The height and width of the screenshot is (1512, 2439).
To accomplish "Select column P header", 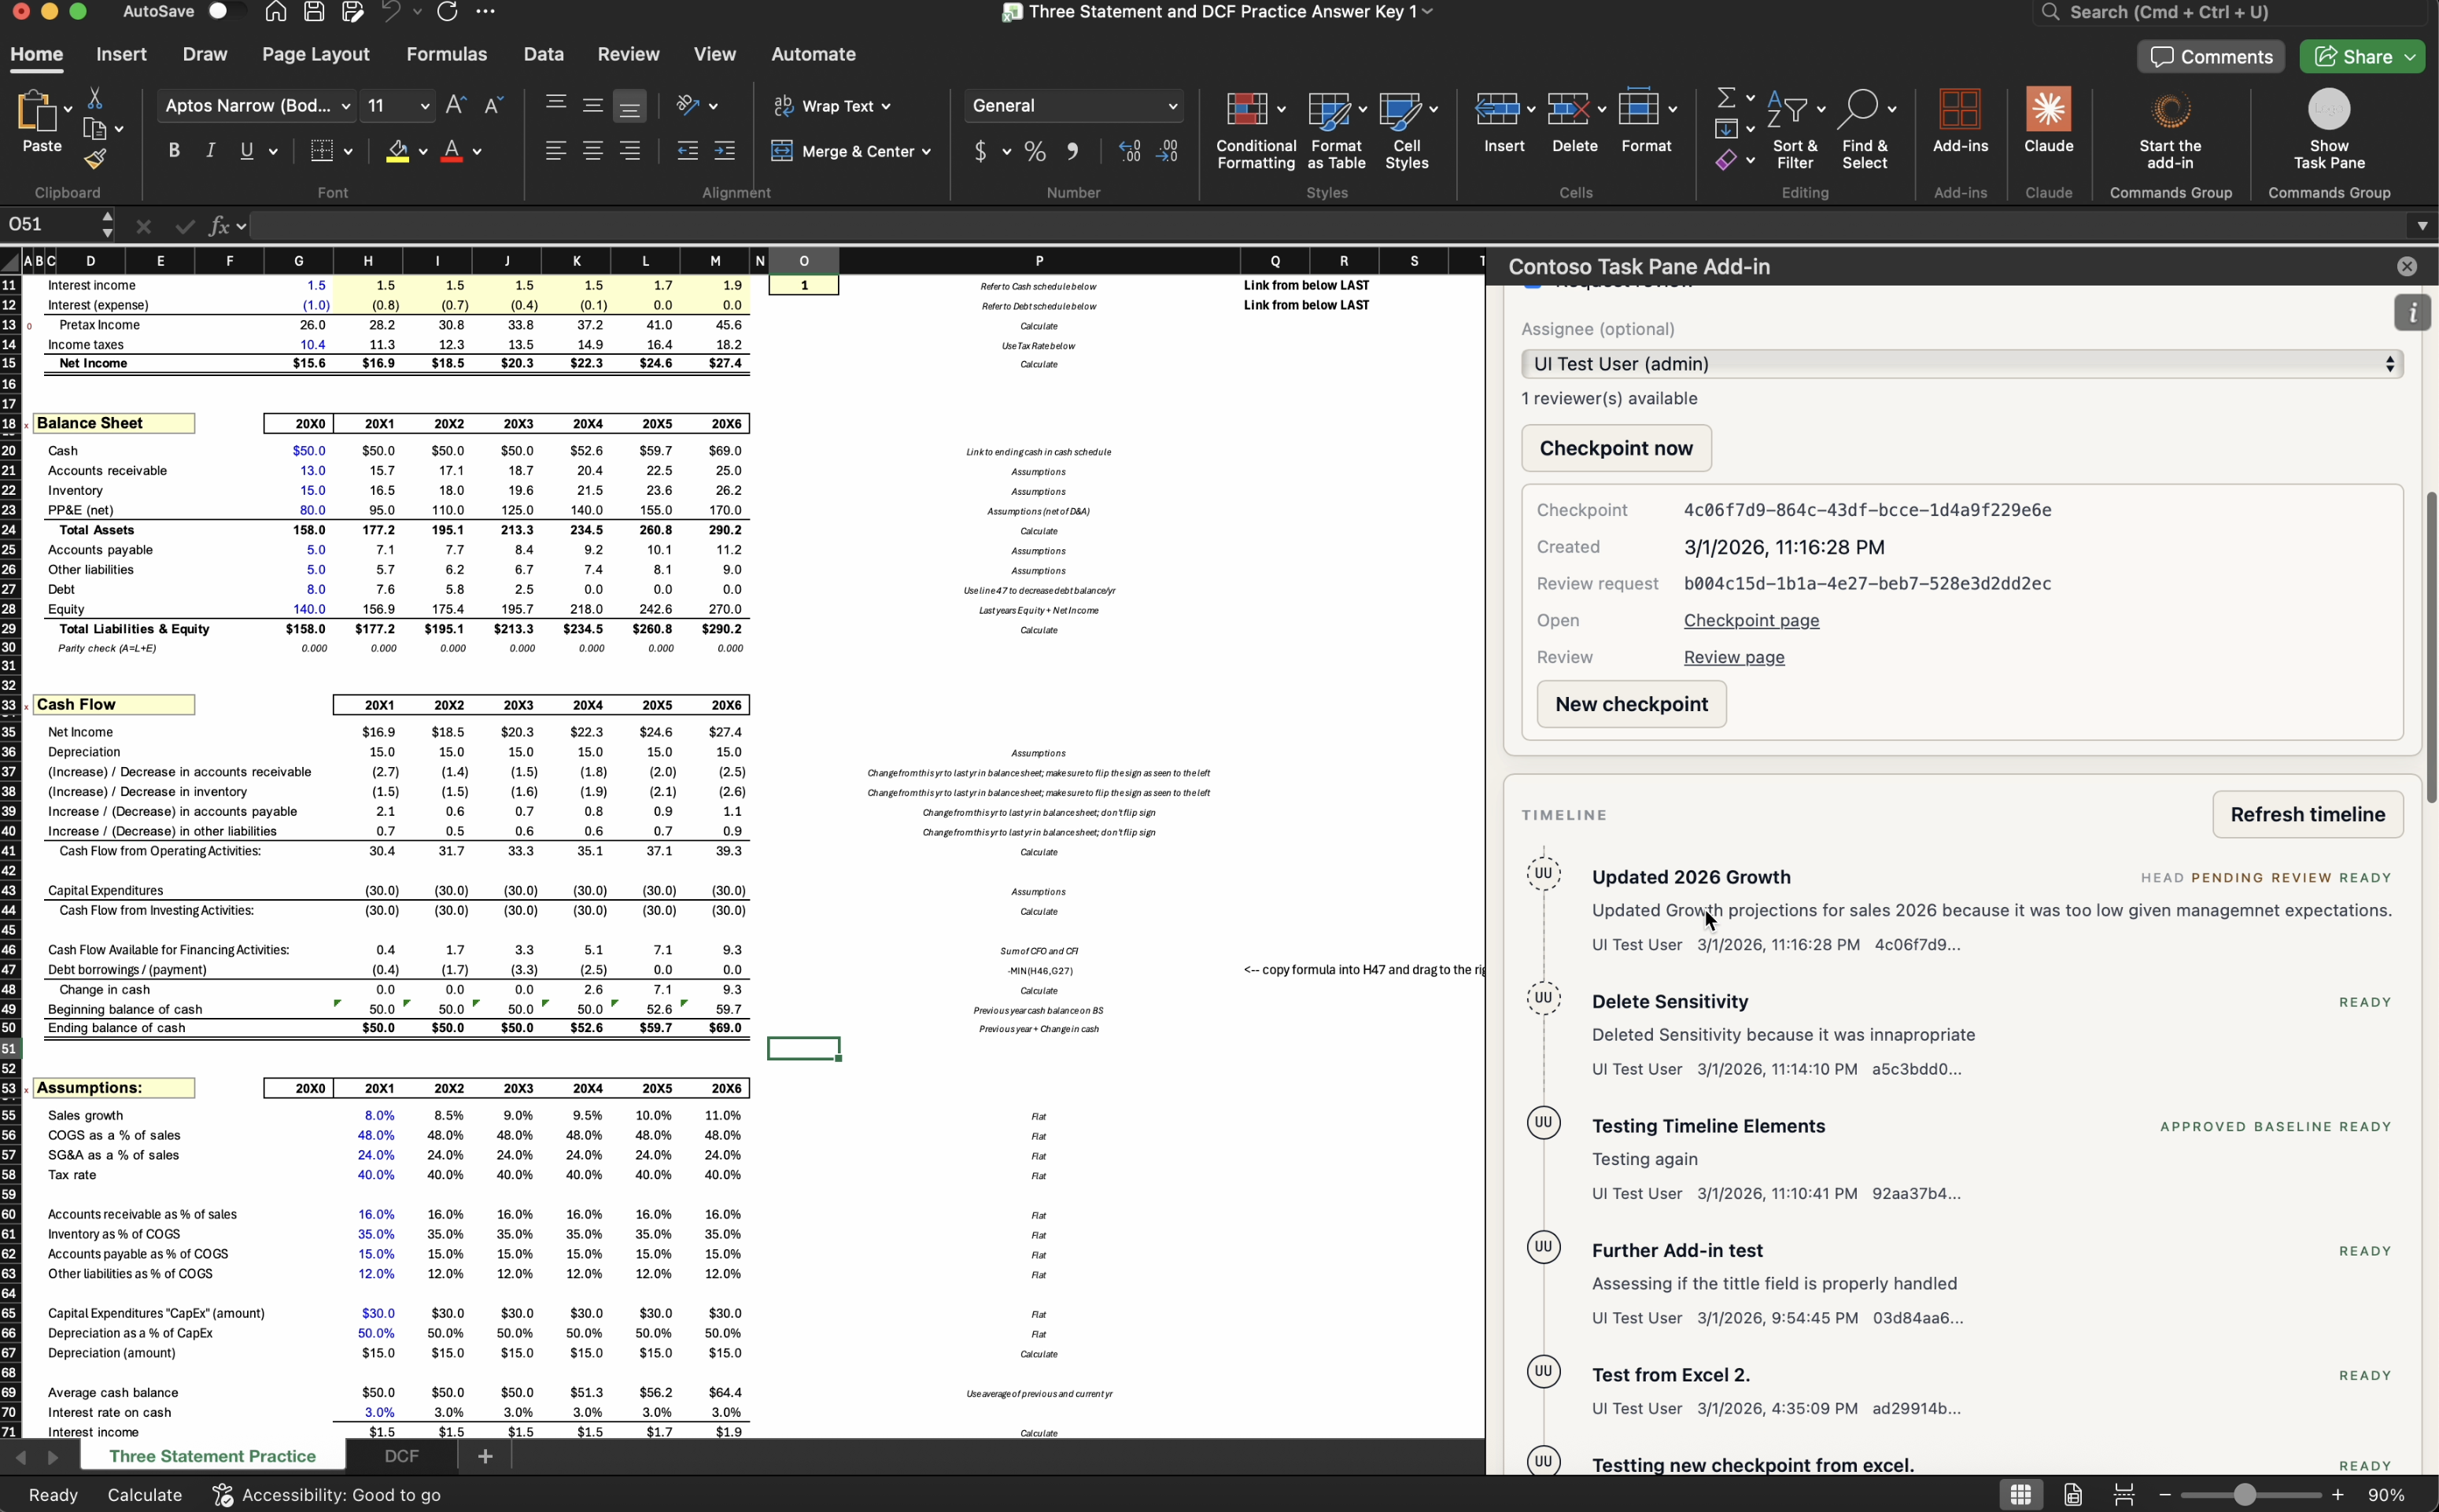I will [x=1039, y=261].
